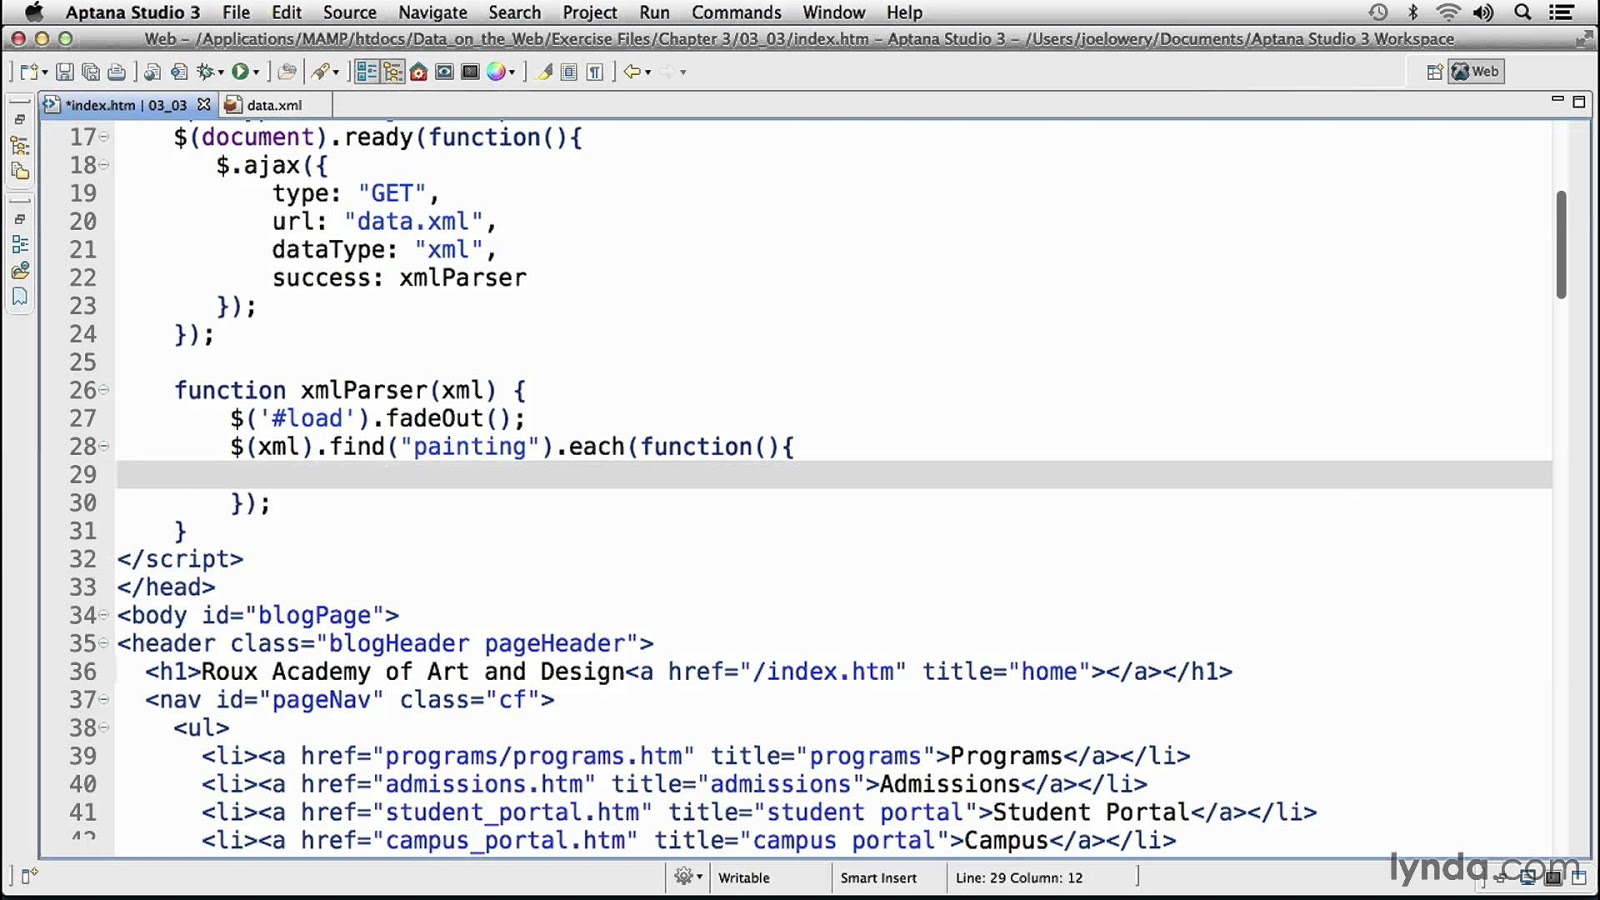This screenshot has width=1600, height=900.
Task: Open the File menu
Action: [236, 12]
